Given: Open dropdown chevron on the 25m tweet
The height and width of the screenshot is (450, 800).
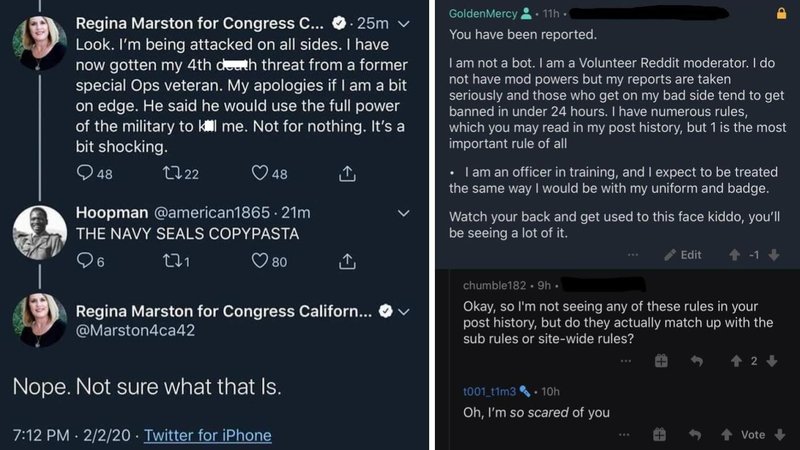Looking at the screenshot, I should pos(404,22).
